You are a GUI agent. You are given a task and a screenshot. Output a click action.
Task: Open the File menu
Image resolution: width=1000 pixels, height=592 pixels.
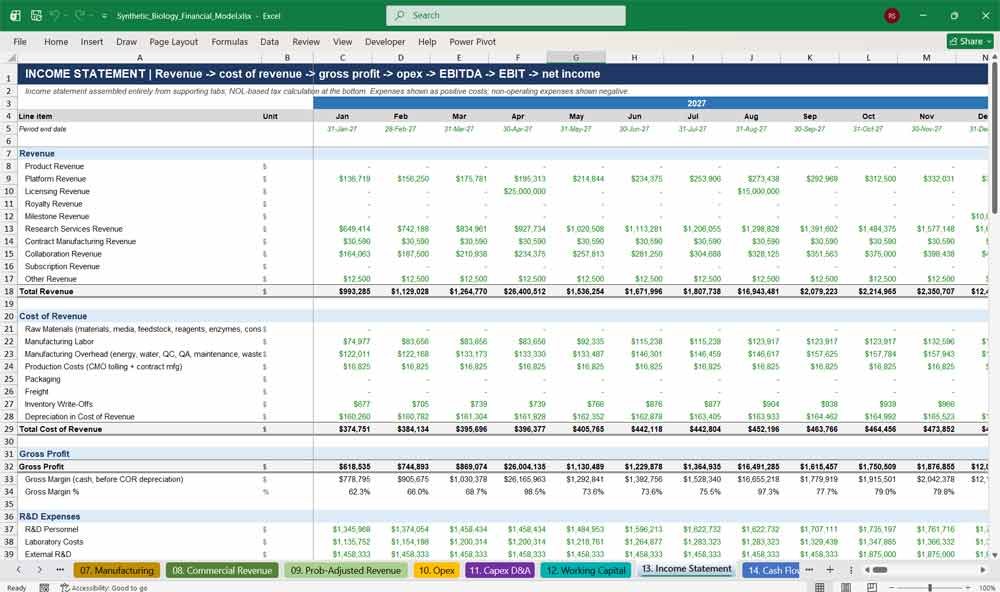(x=20, y=41)
